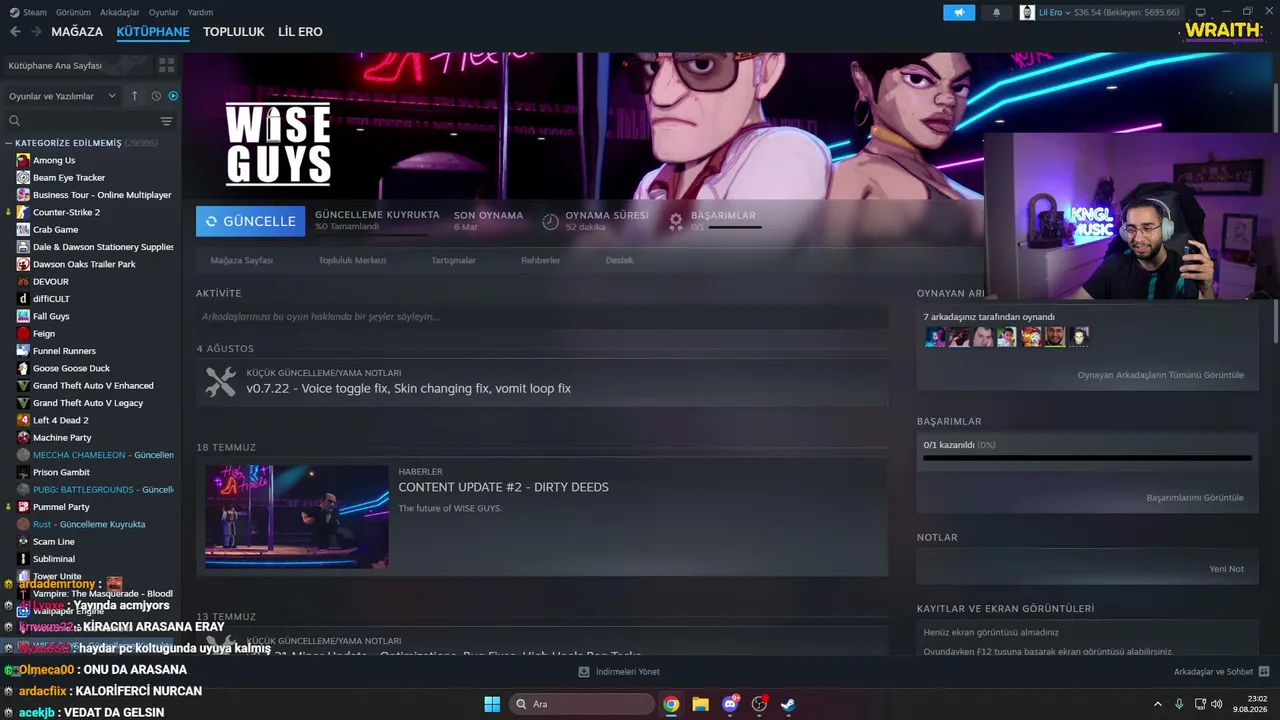The width and height of the screenshot is (1280, 720).
Task: Sort library with the up arrow icon
Action: coord(135,96)
